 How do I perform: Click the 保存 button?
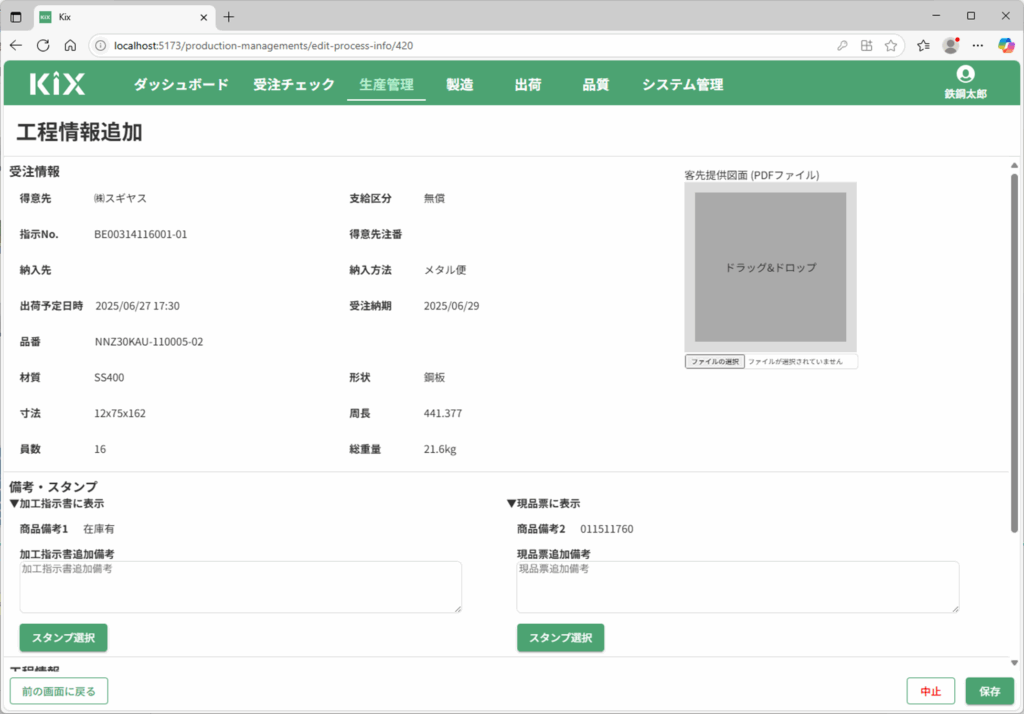(990, 691)
